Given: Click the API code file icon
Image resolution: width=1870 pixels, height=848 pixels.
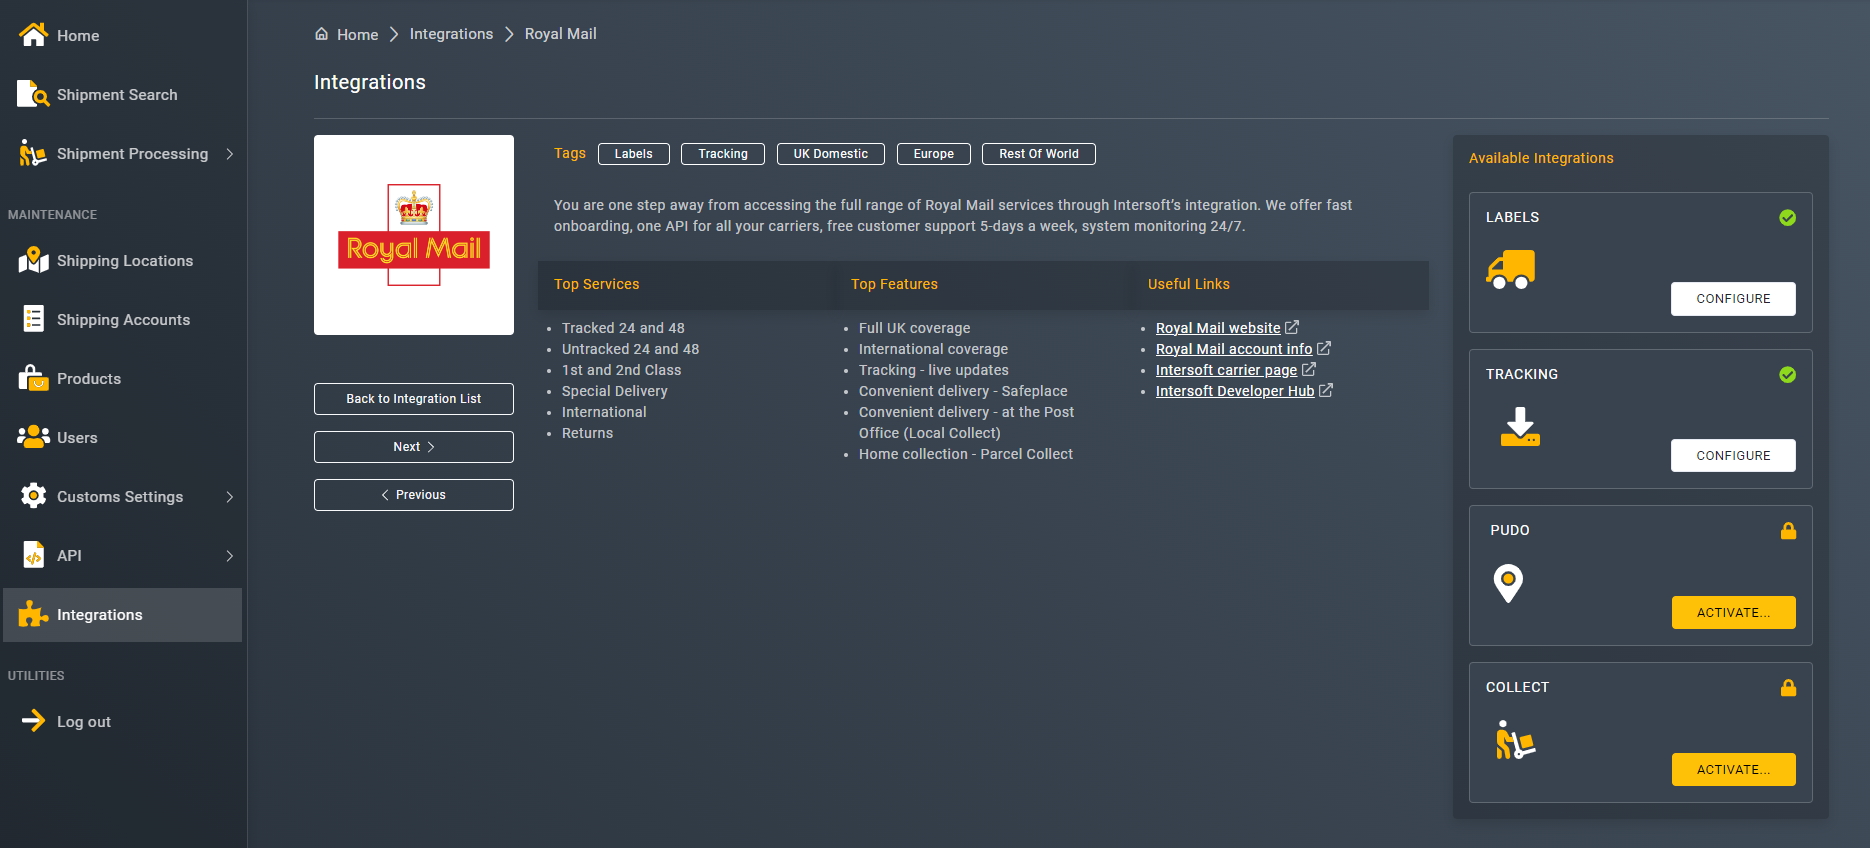Looking at the screenshot, I should click(x=33, y=555).
